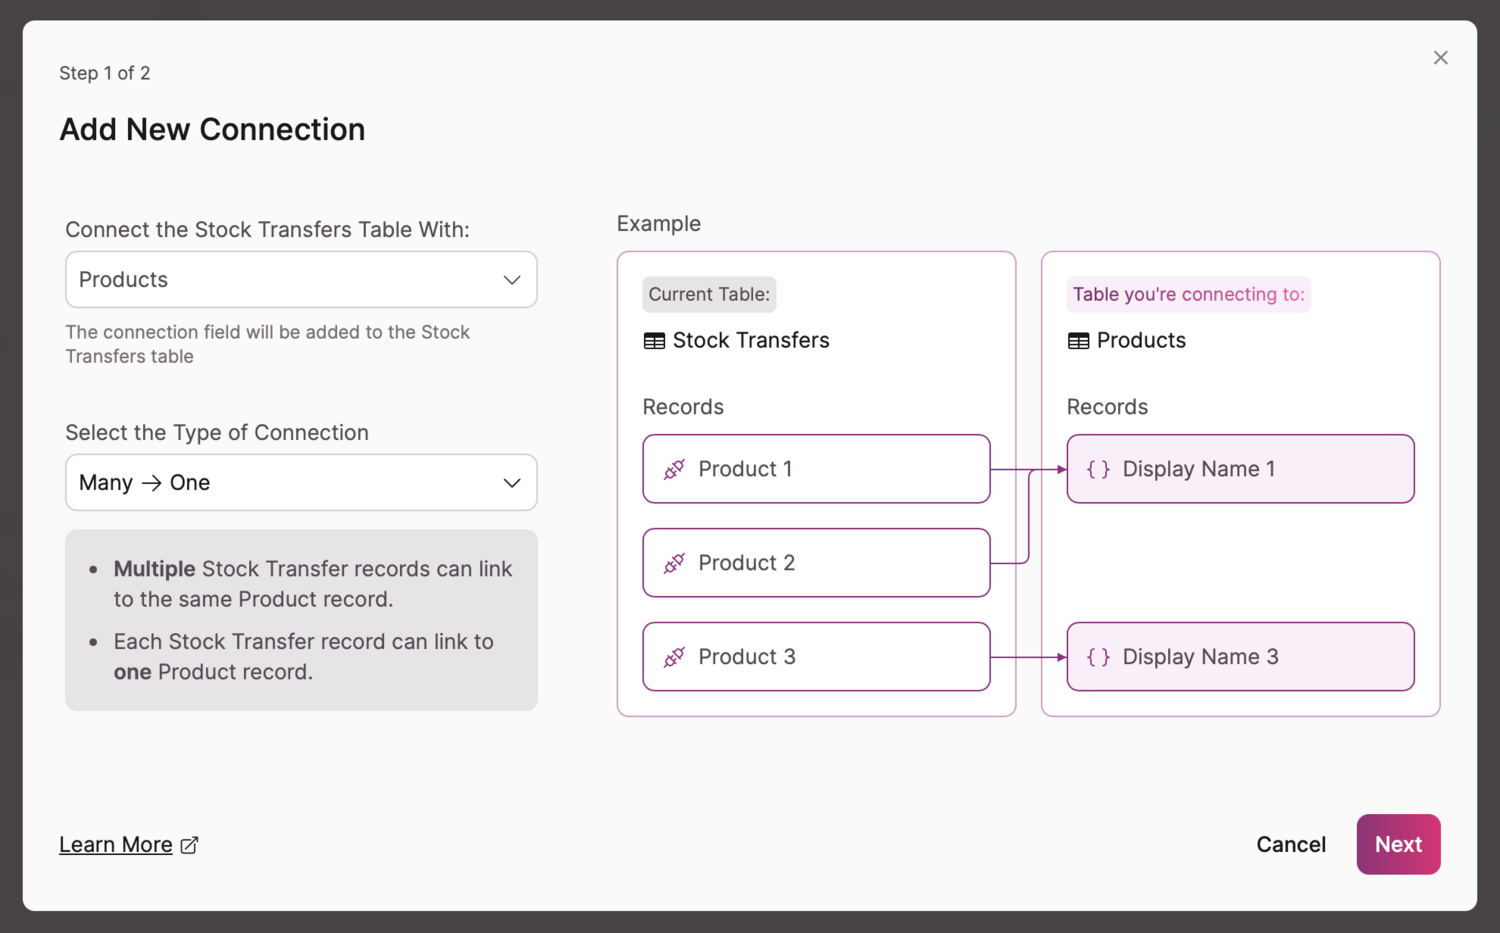The image size is (1500, 933).
Task: Close the Add New Connection dialog
Action: (x=1440, y=58)
